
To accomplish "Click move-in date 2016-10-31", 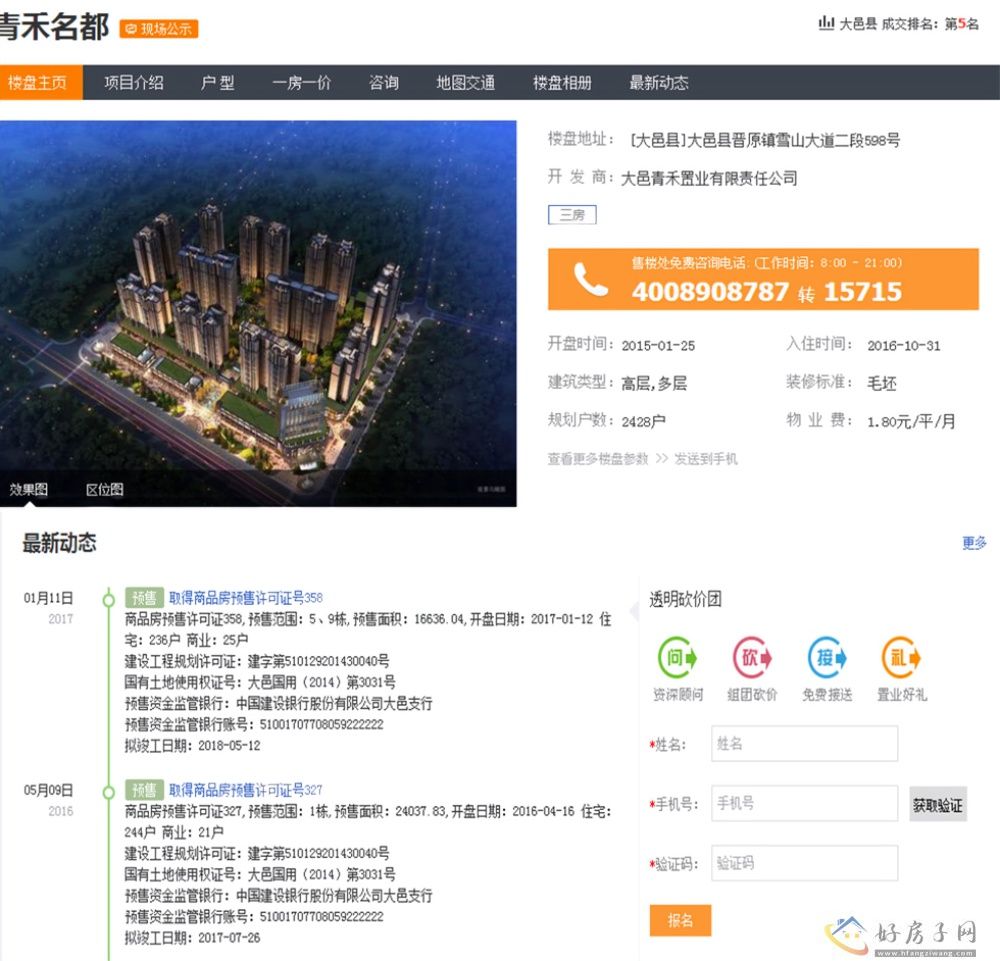I will click(x=904, y=346).
